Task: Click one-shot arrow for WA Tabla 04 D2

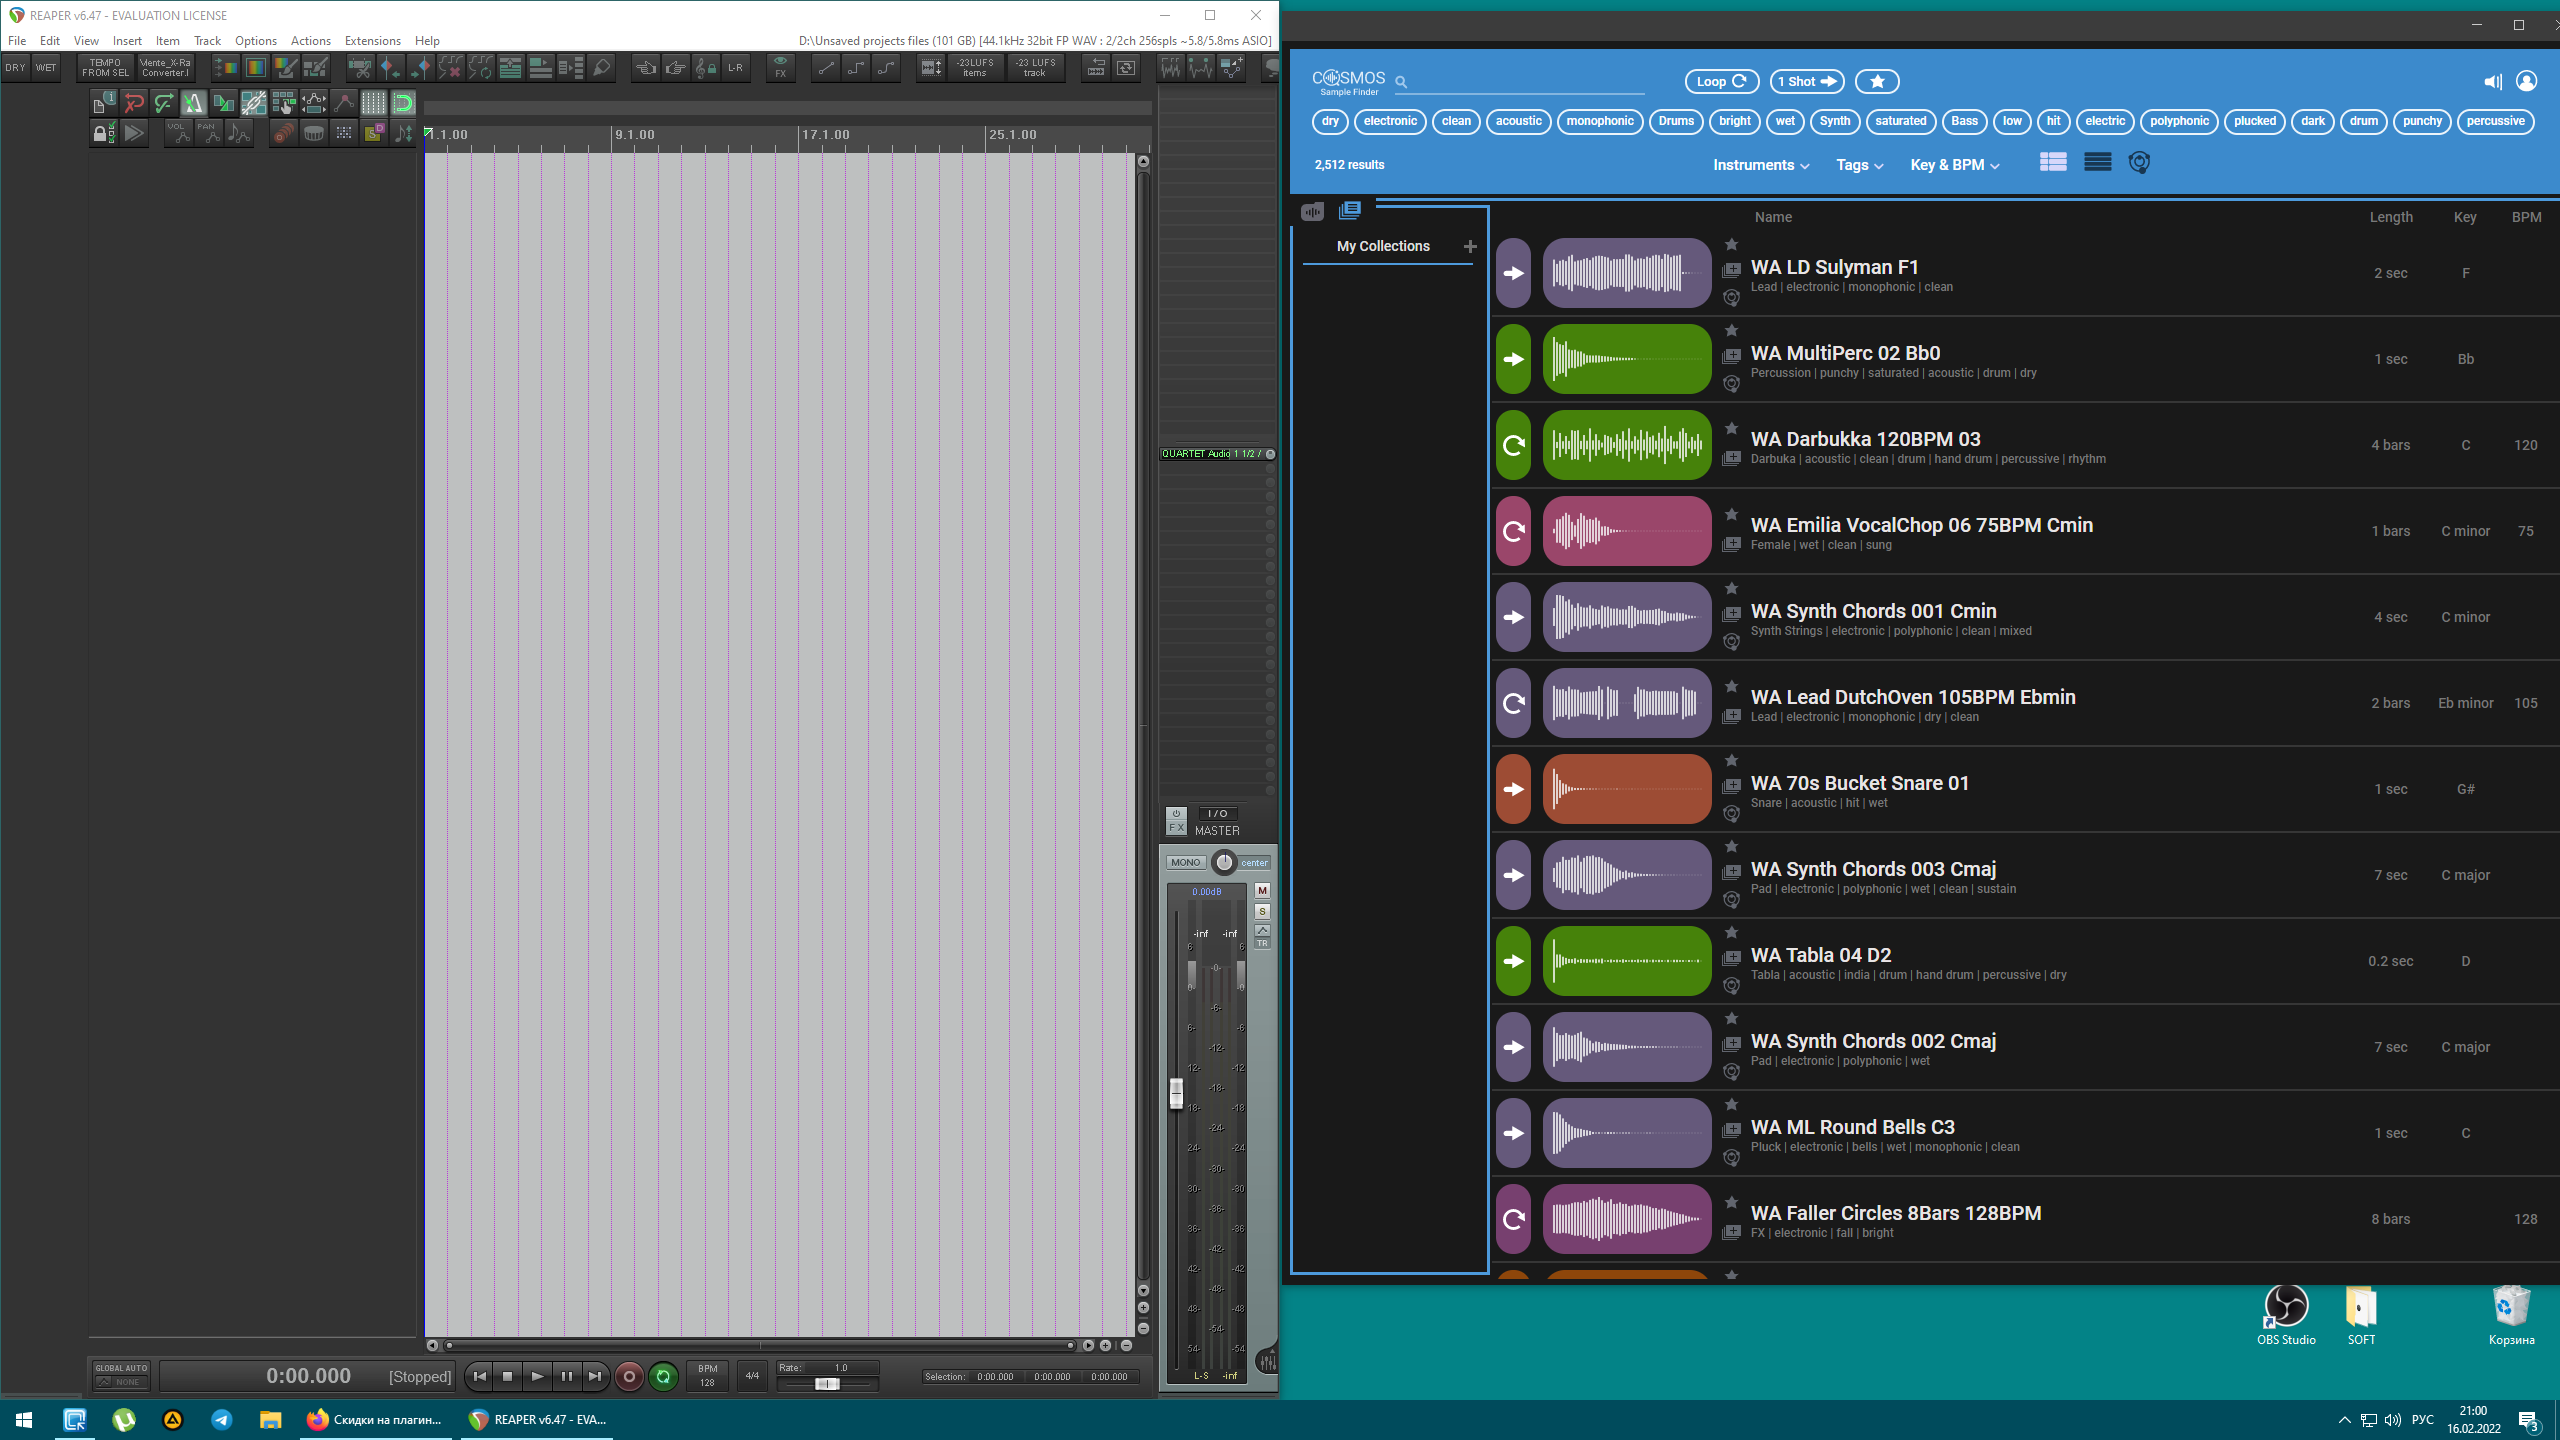Action: pos(1514,961)
